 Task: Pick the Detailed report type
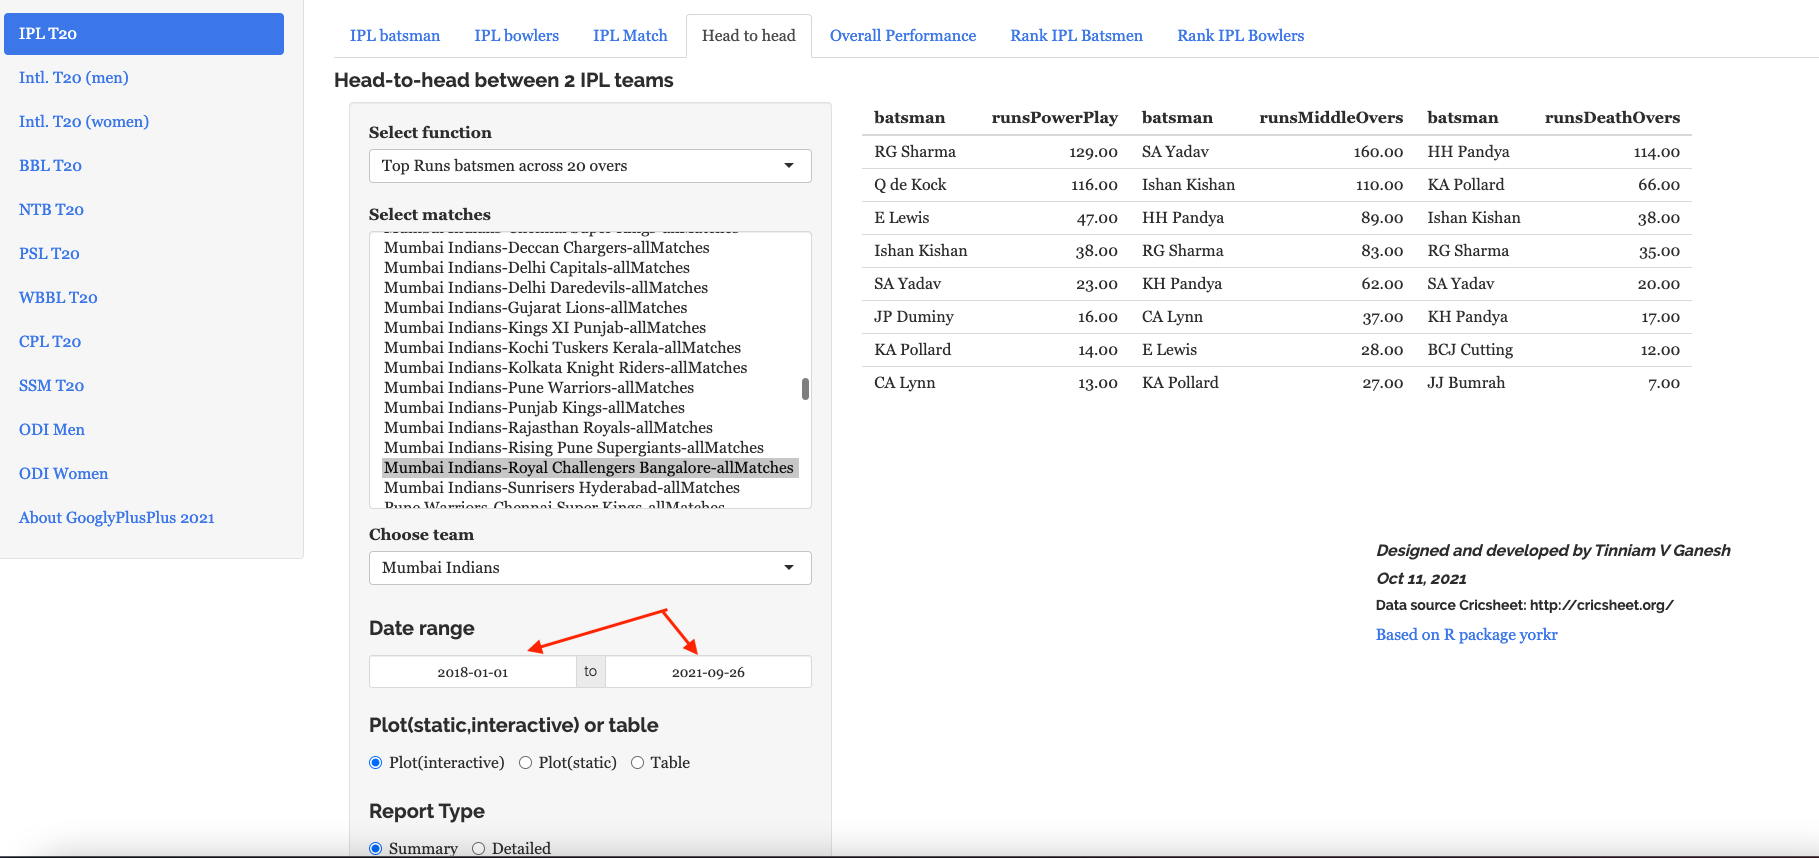pyautogui.click(x=479, y=848)
